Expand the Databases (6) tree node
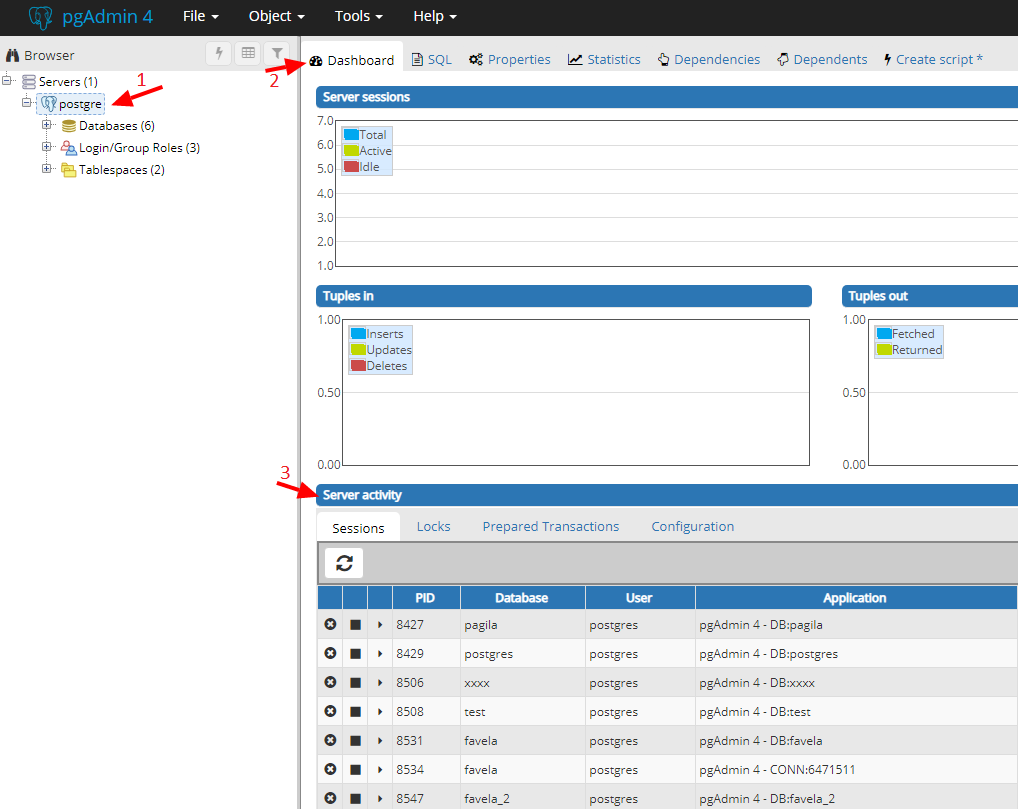The height and width of the screenshot is (809, 1018). [x=47, y=126]
